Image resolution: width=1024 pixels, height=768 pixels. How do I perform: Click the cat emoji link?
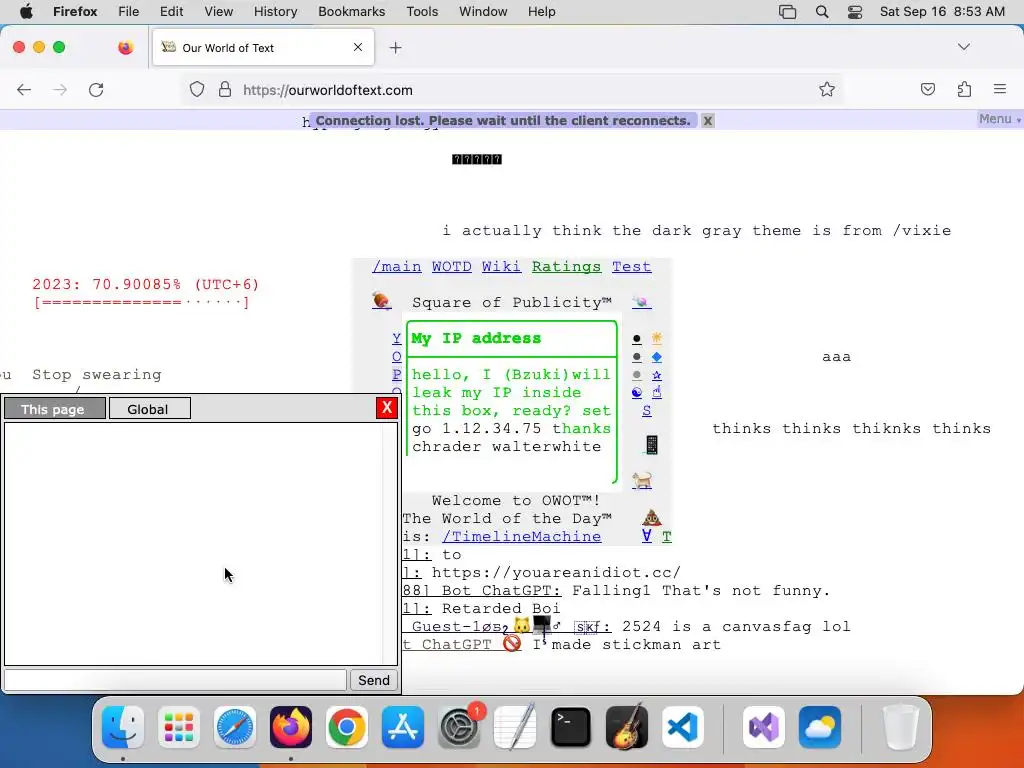pyautogui.click(x=643, y=481)
